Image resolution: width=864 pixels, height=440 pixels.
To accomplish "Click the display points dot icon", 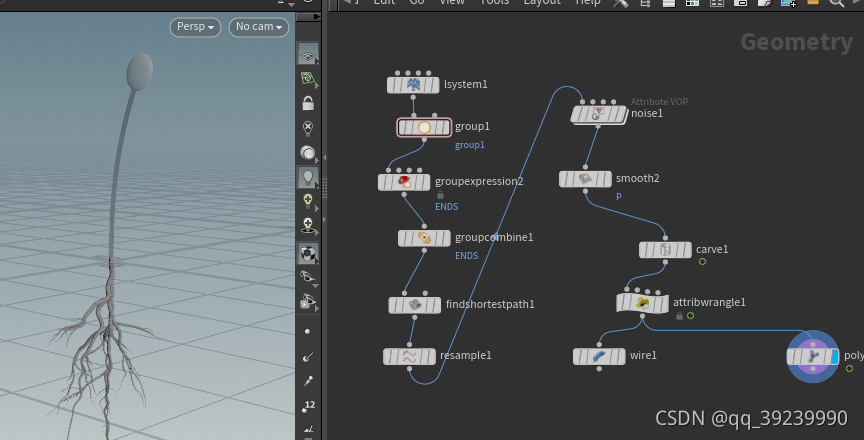I will click(307, 332).
